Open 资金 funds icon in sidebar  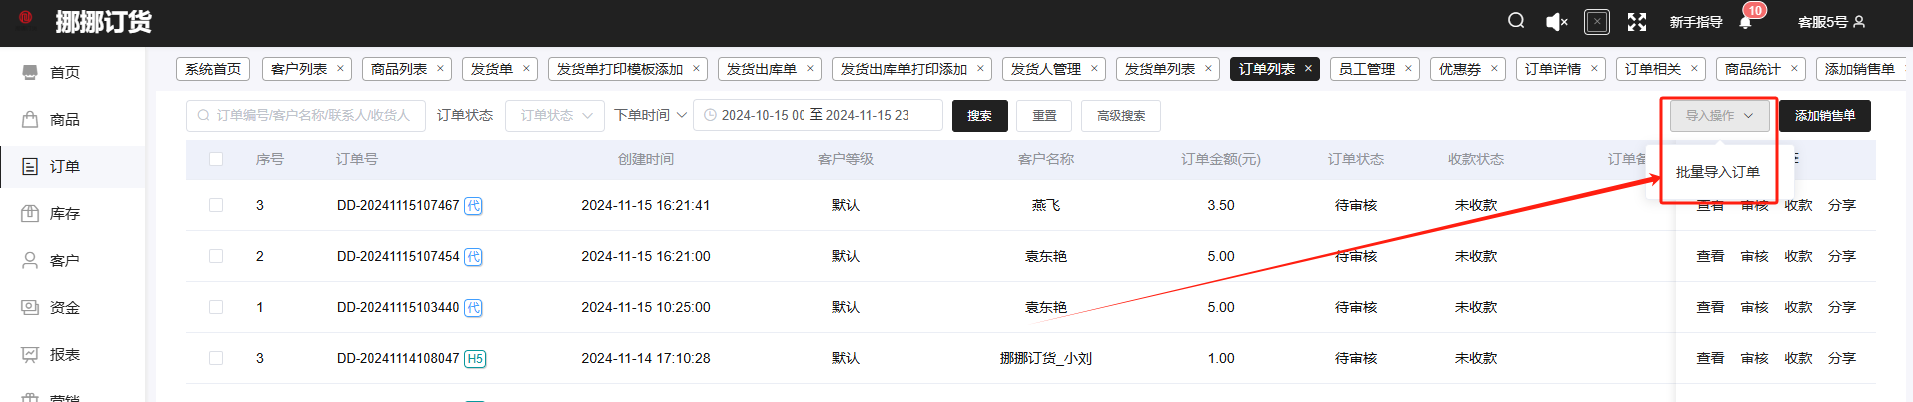pyautogui.click(x=30, y=307)
